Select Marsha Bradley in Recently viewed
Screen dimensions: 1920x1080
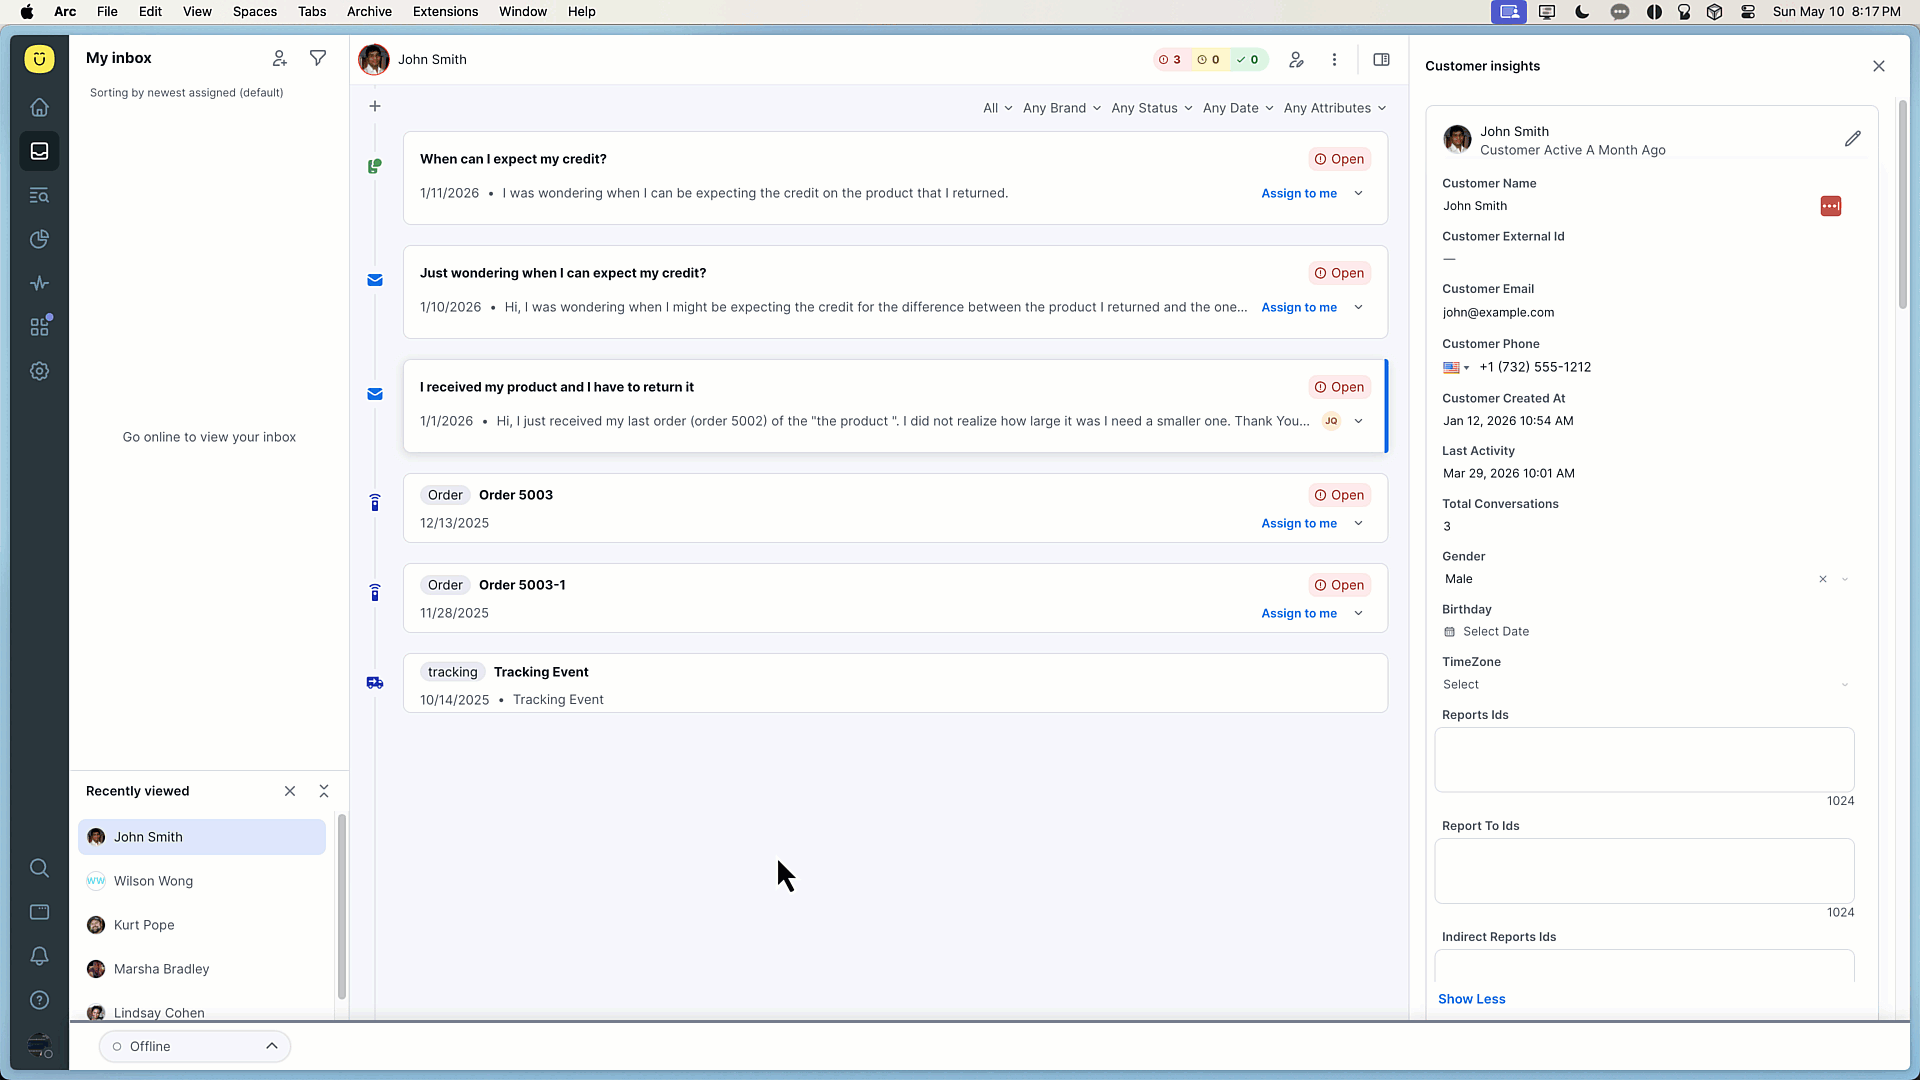coord(202,969)
